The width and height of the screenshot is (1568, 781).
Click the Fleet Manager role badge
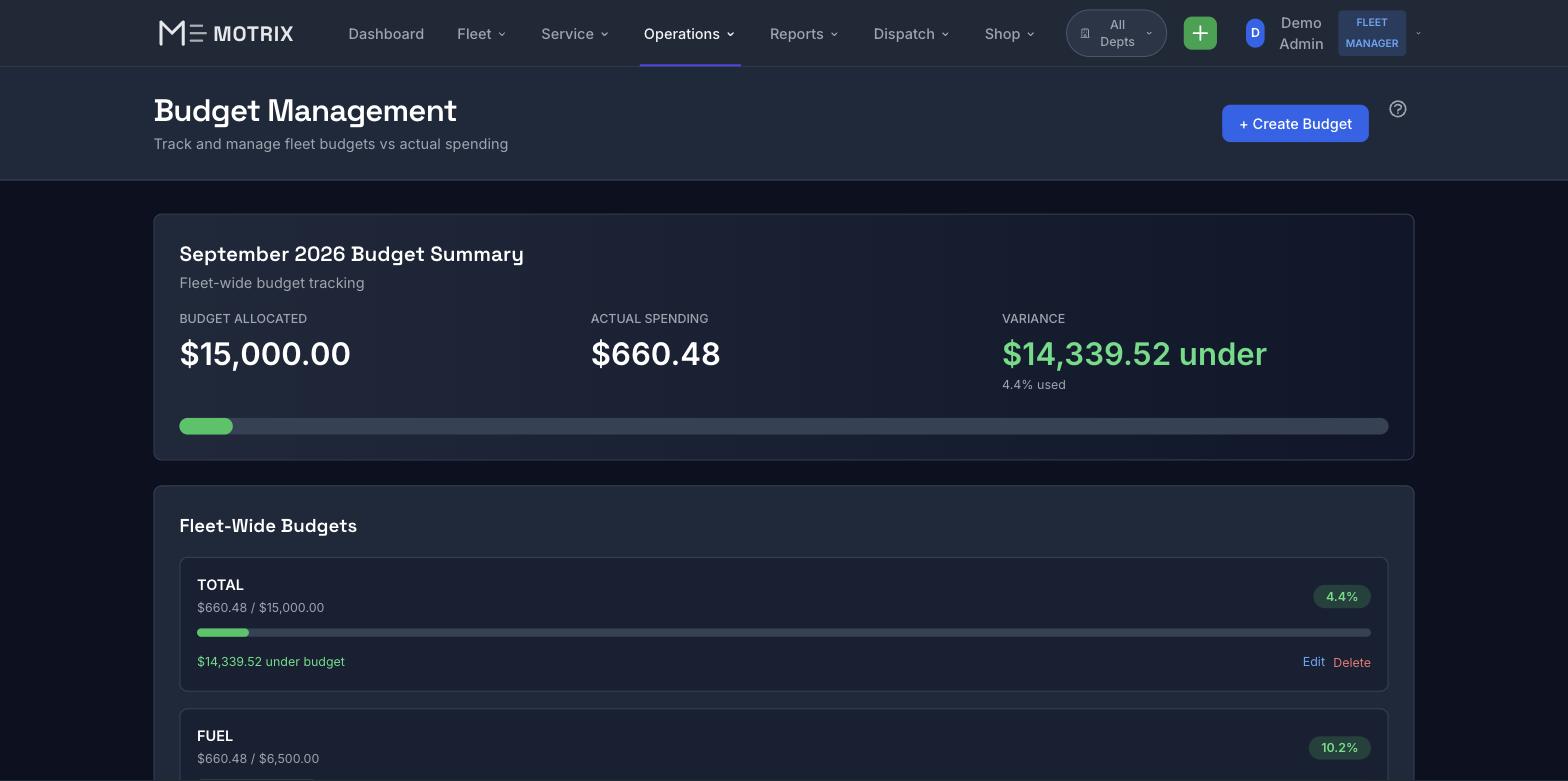tap(1372, 33)
